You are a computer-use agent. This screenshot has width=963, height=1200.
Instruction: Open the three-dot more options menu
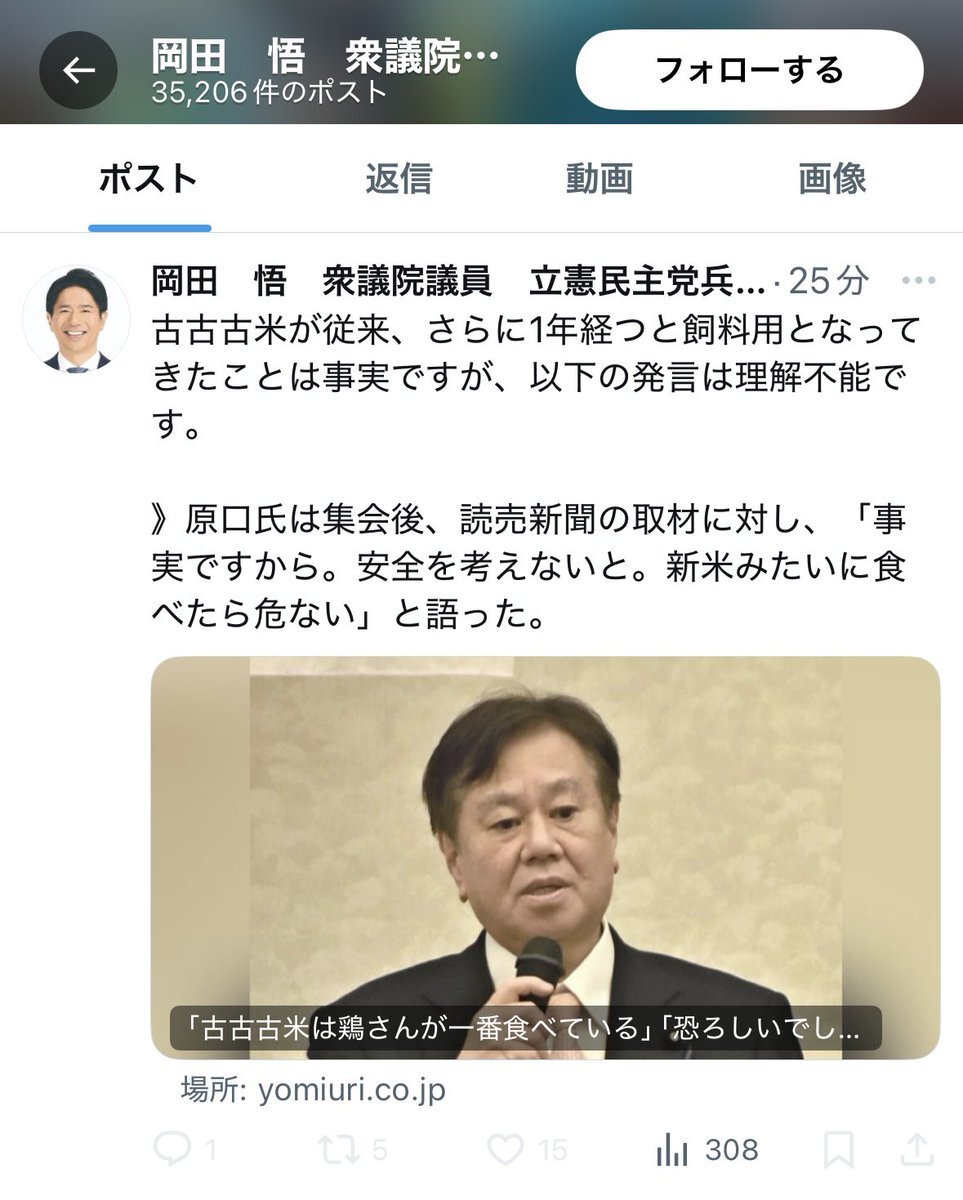[x=918, y=281]
